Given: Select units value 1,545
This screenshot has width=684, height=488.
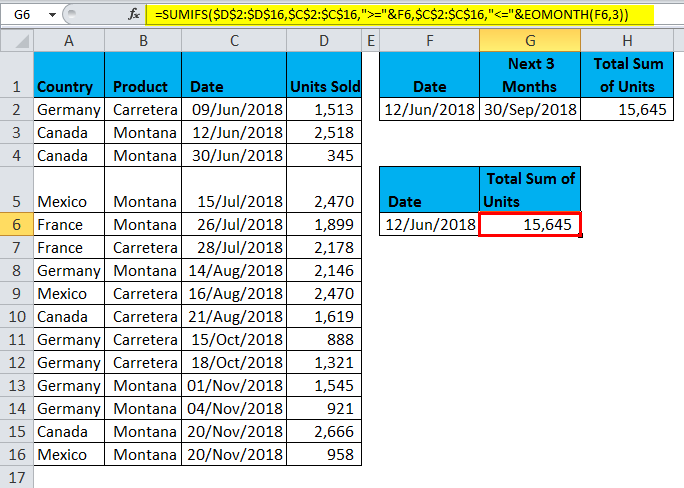Looking at the screenshot, I should point(324,386).
